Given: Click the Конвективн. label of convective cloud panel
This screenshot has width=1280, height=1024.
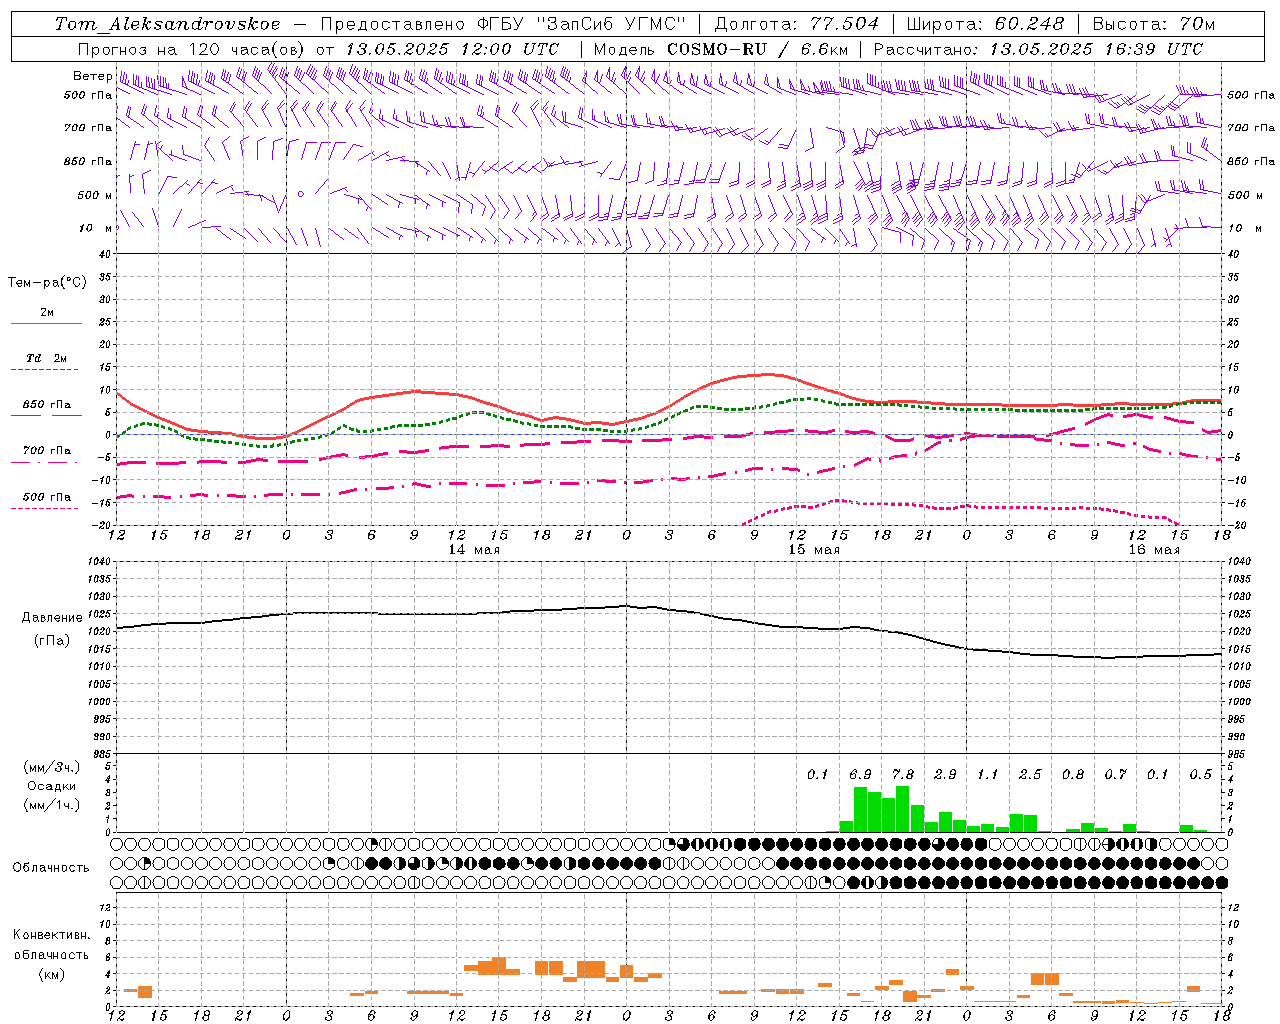Looking at the screenshot, I should (52, 935).
